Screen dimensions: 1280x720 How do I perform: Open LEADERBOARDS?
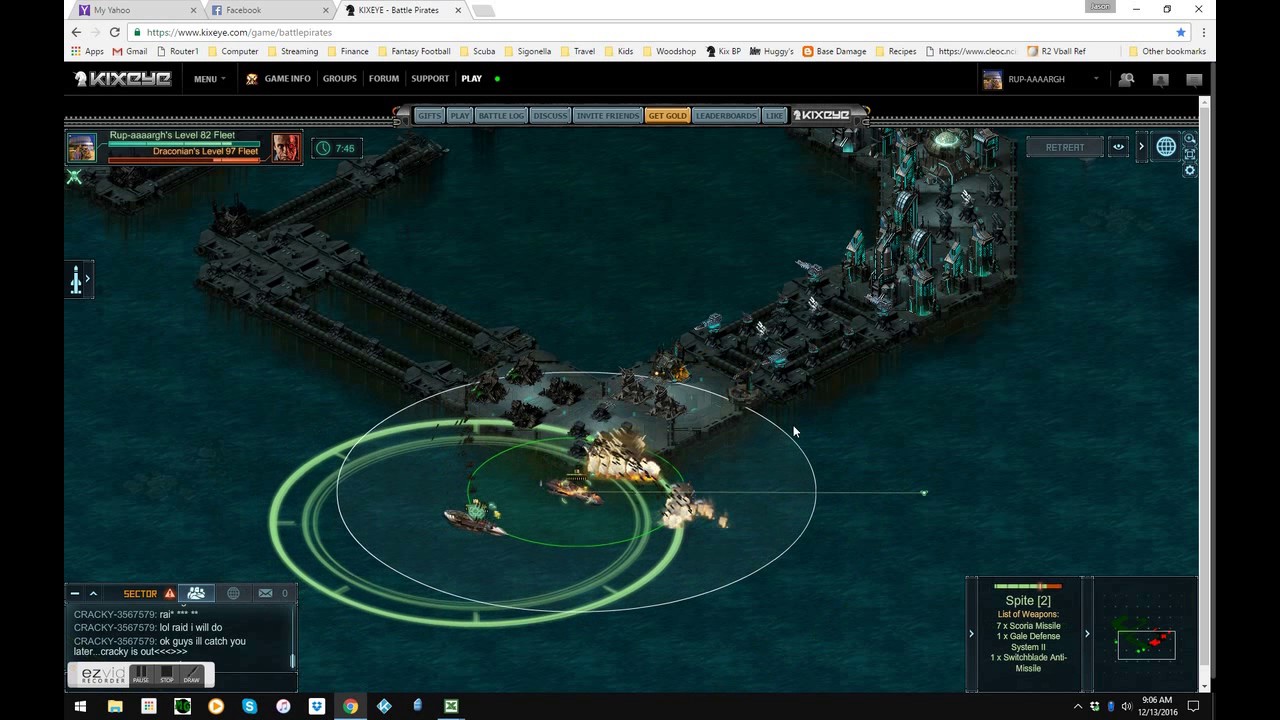tap(726, 116)
